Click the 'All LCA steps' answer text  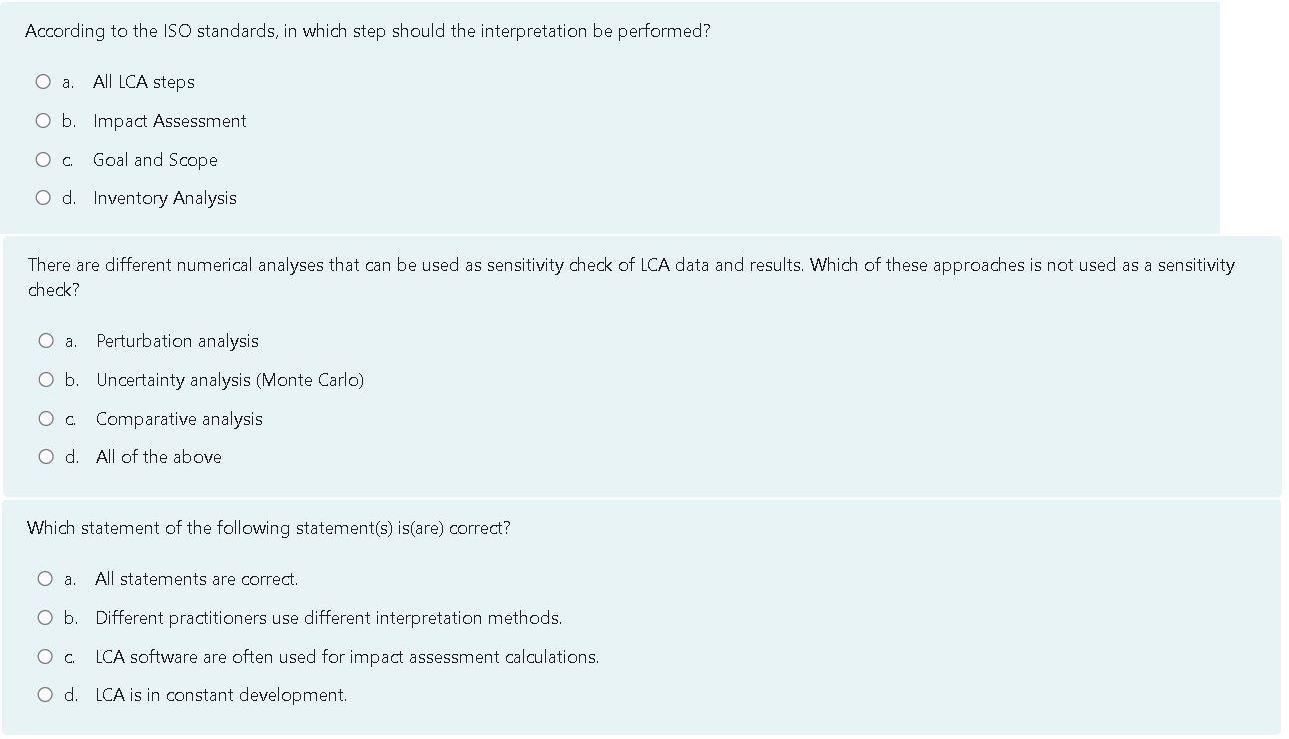143,82
